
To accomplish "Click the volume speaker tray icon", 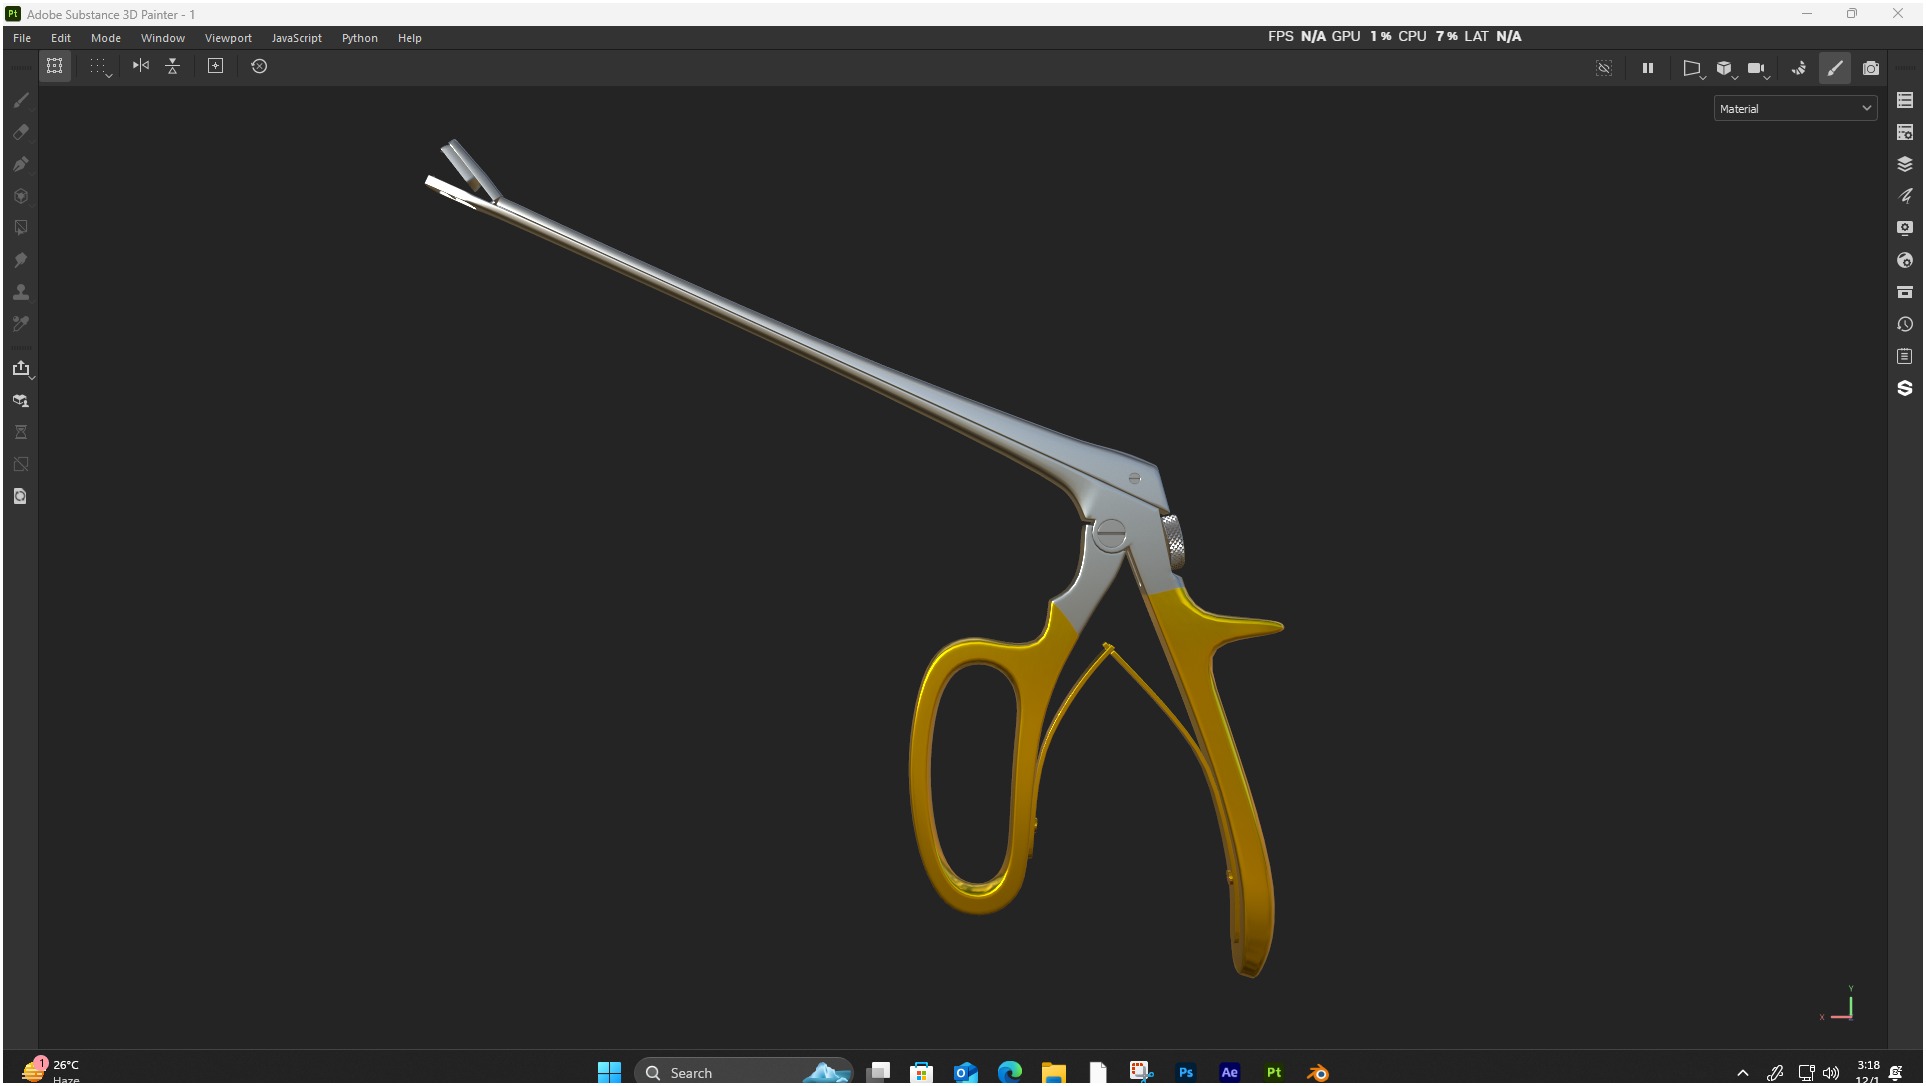I will pos(1831,1073).
